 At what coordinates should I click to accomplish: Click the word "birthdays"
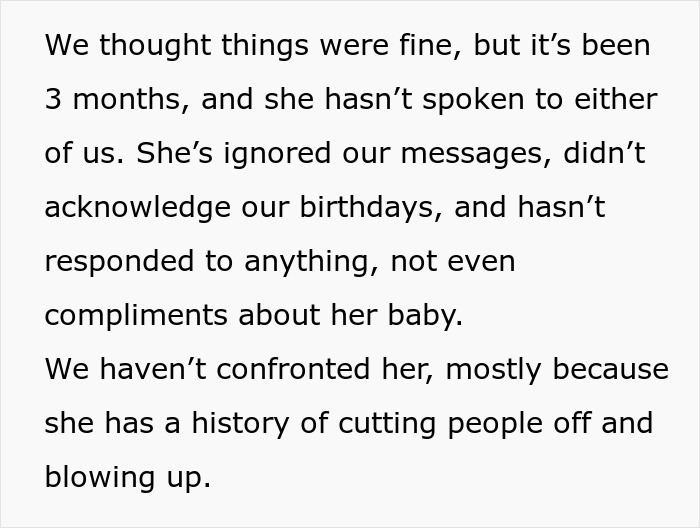coord(366,208)
